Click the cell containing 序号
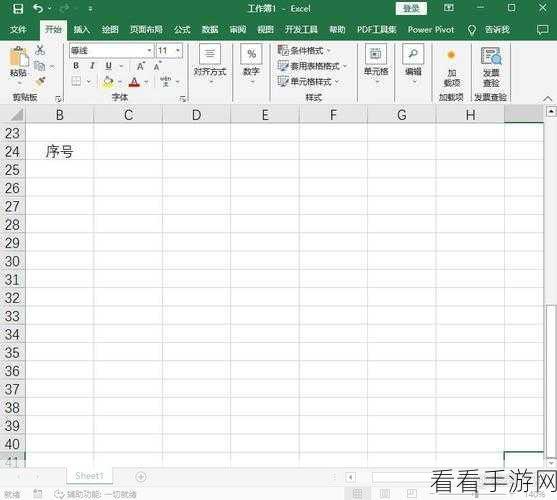 tap(60, 152)
